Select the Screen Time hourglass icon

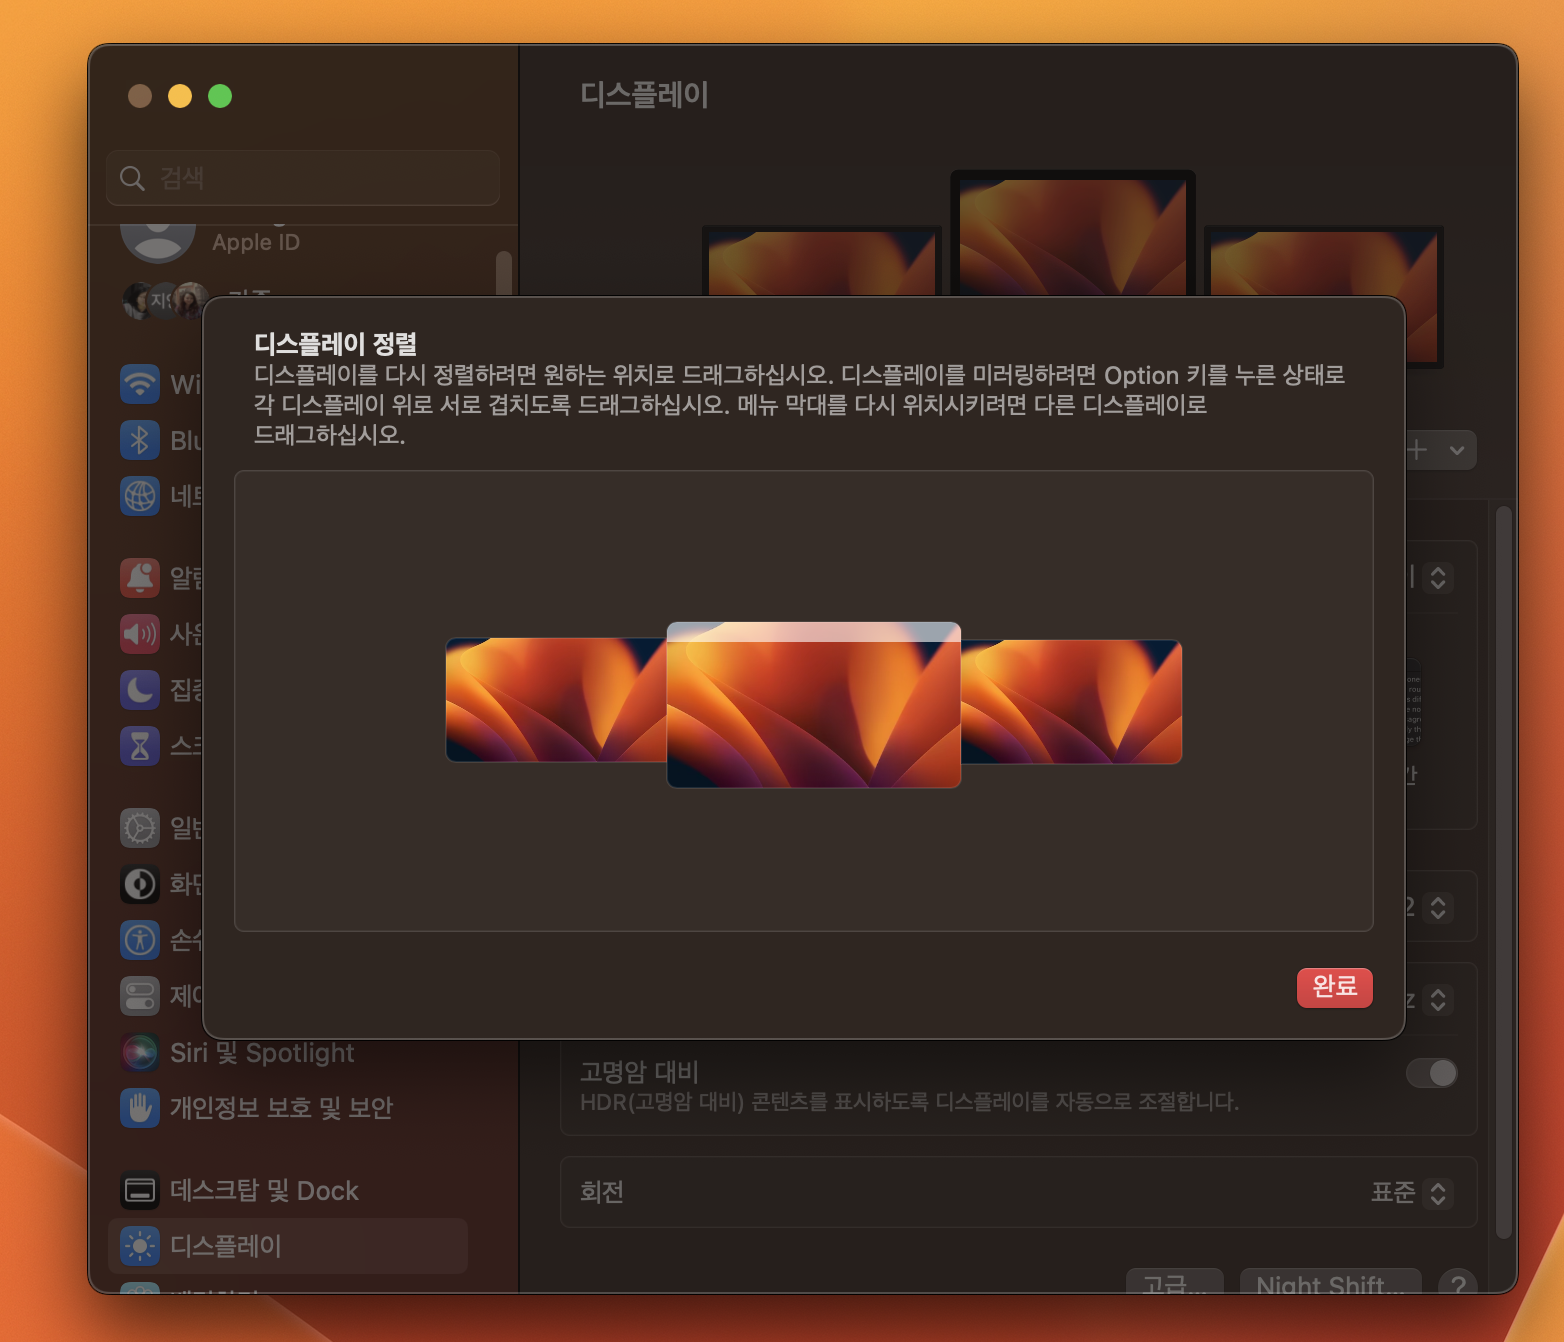(x=140, y=746)
